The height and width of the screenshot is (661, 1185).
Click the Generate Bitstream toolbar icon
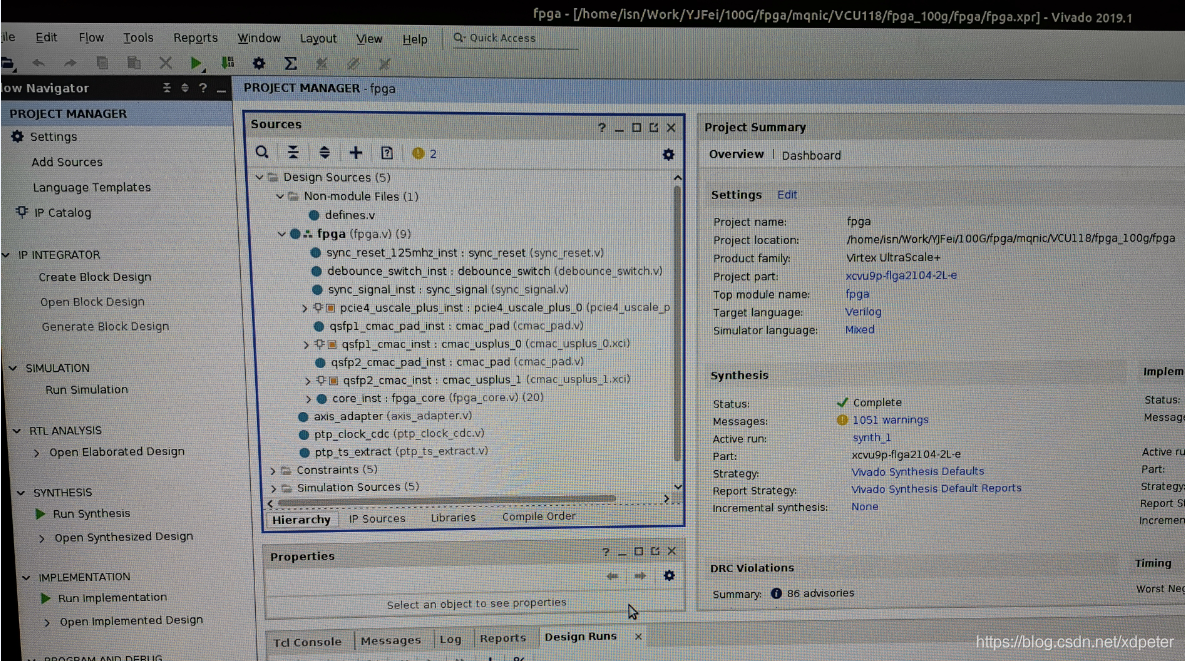coord(227,63)
